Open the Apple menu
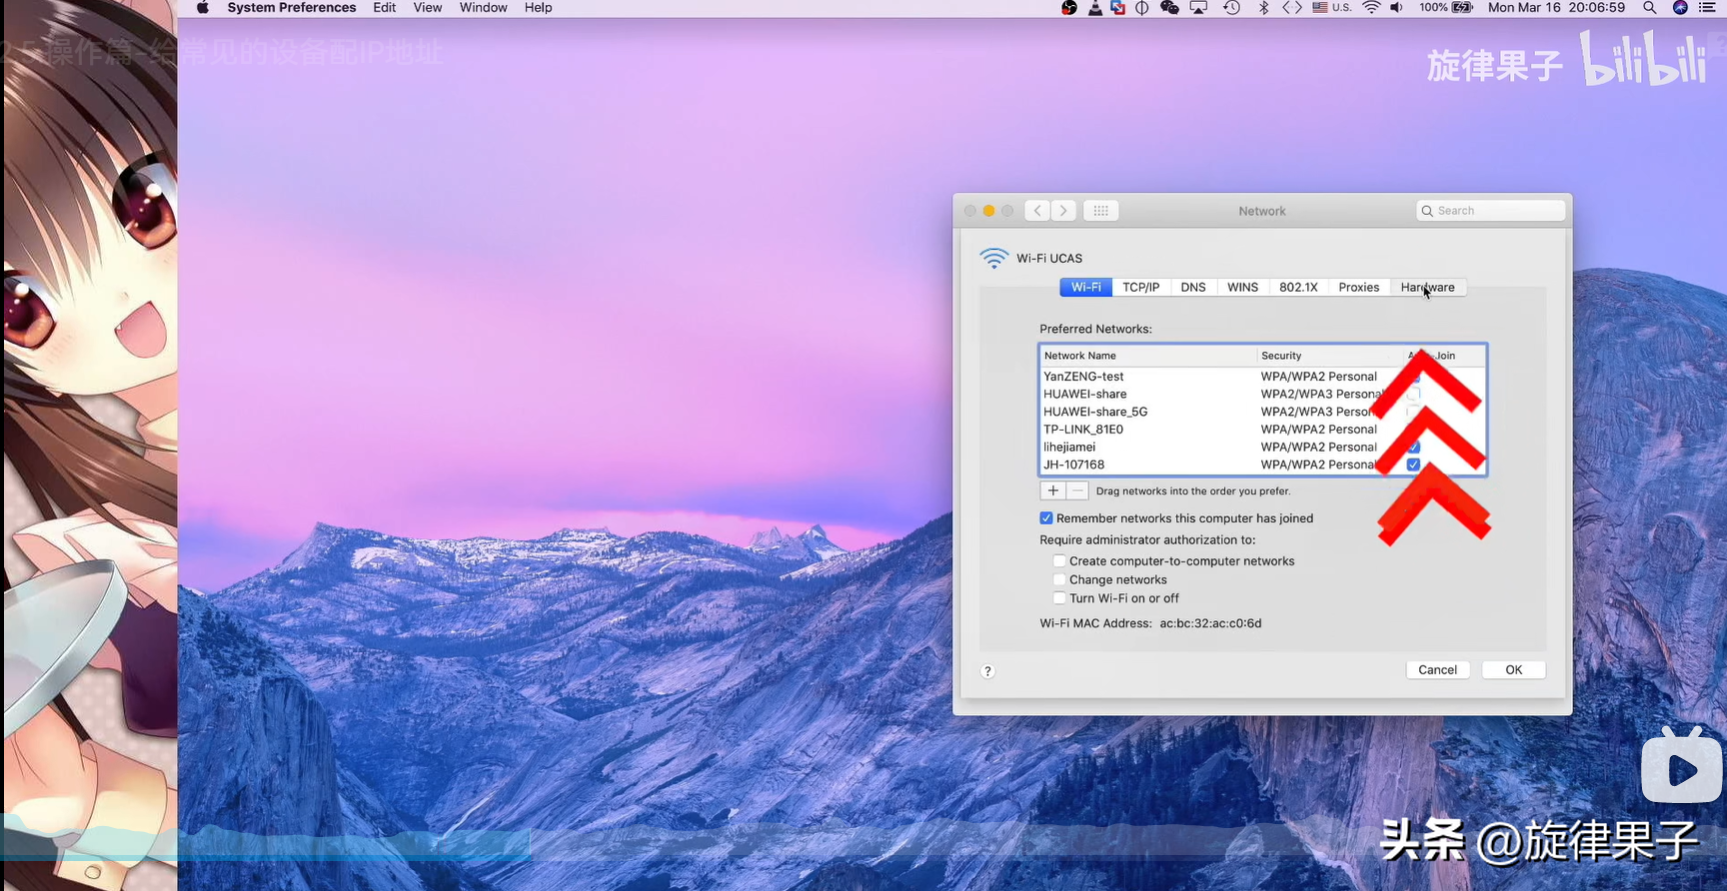This screenshot has height=891, width=1727. tap(203, 8)
